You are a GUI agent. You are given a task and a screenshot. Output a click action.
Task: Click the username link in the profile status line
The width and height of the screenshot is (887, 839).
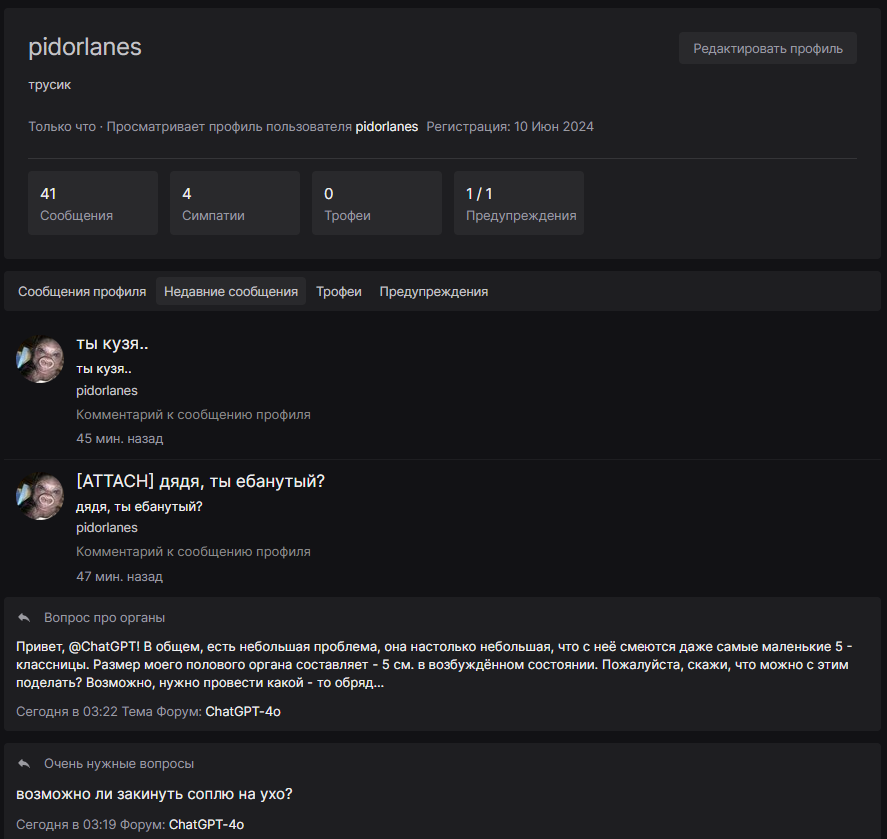387,127
